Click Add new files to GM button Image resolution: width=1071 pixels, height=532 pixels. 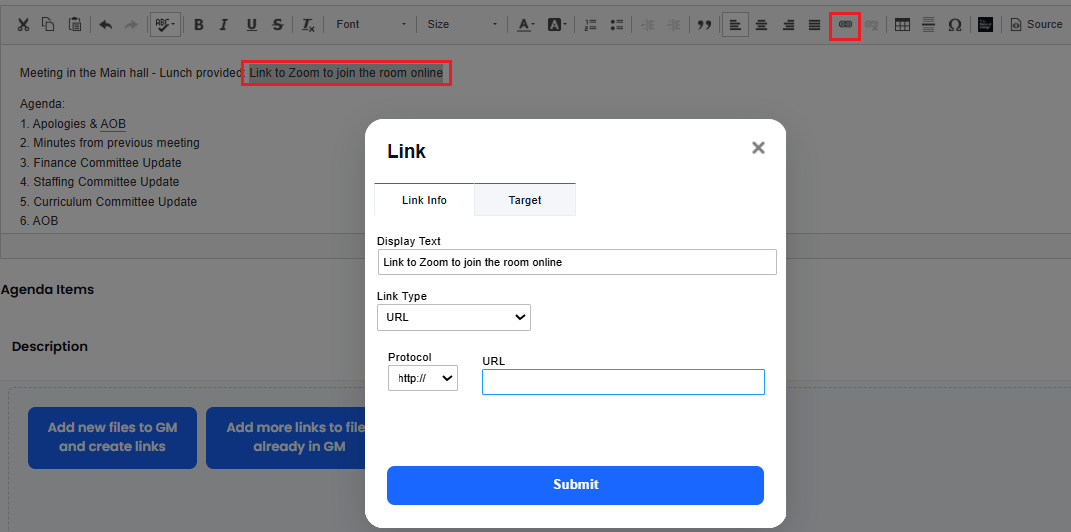pos(113,438)
